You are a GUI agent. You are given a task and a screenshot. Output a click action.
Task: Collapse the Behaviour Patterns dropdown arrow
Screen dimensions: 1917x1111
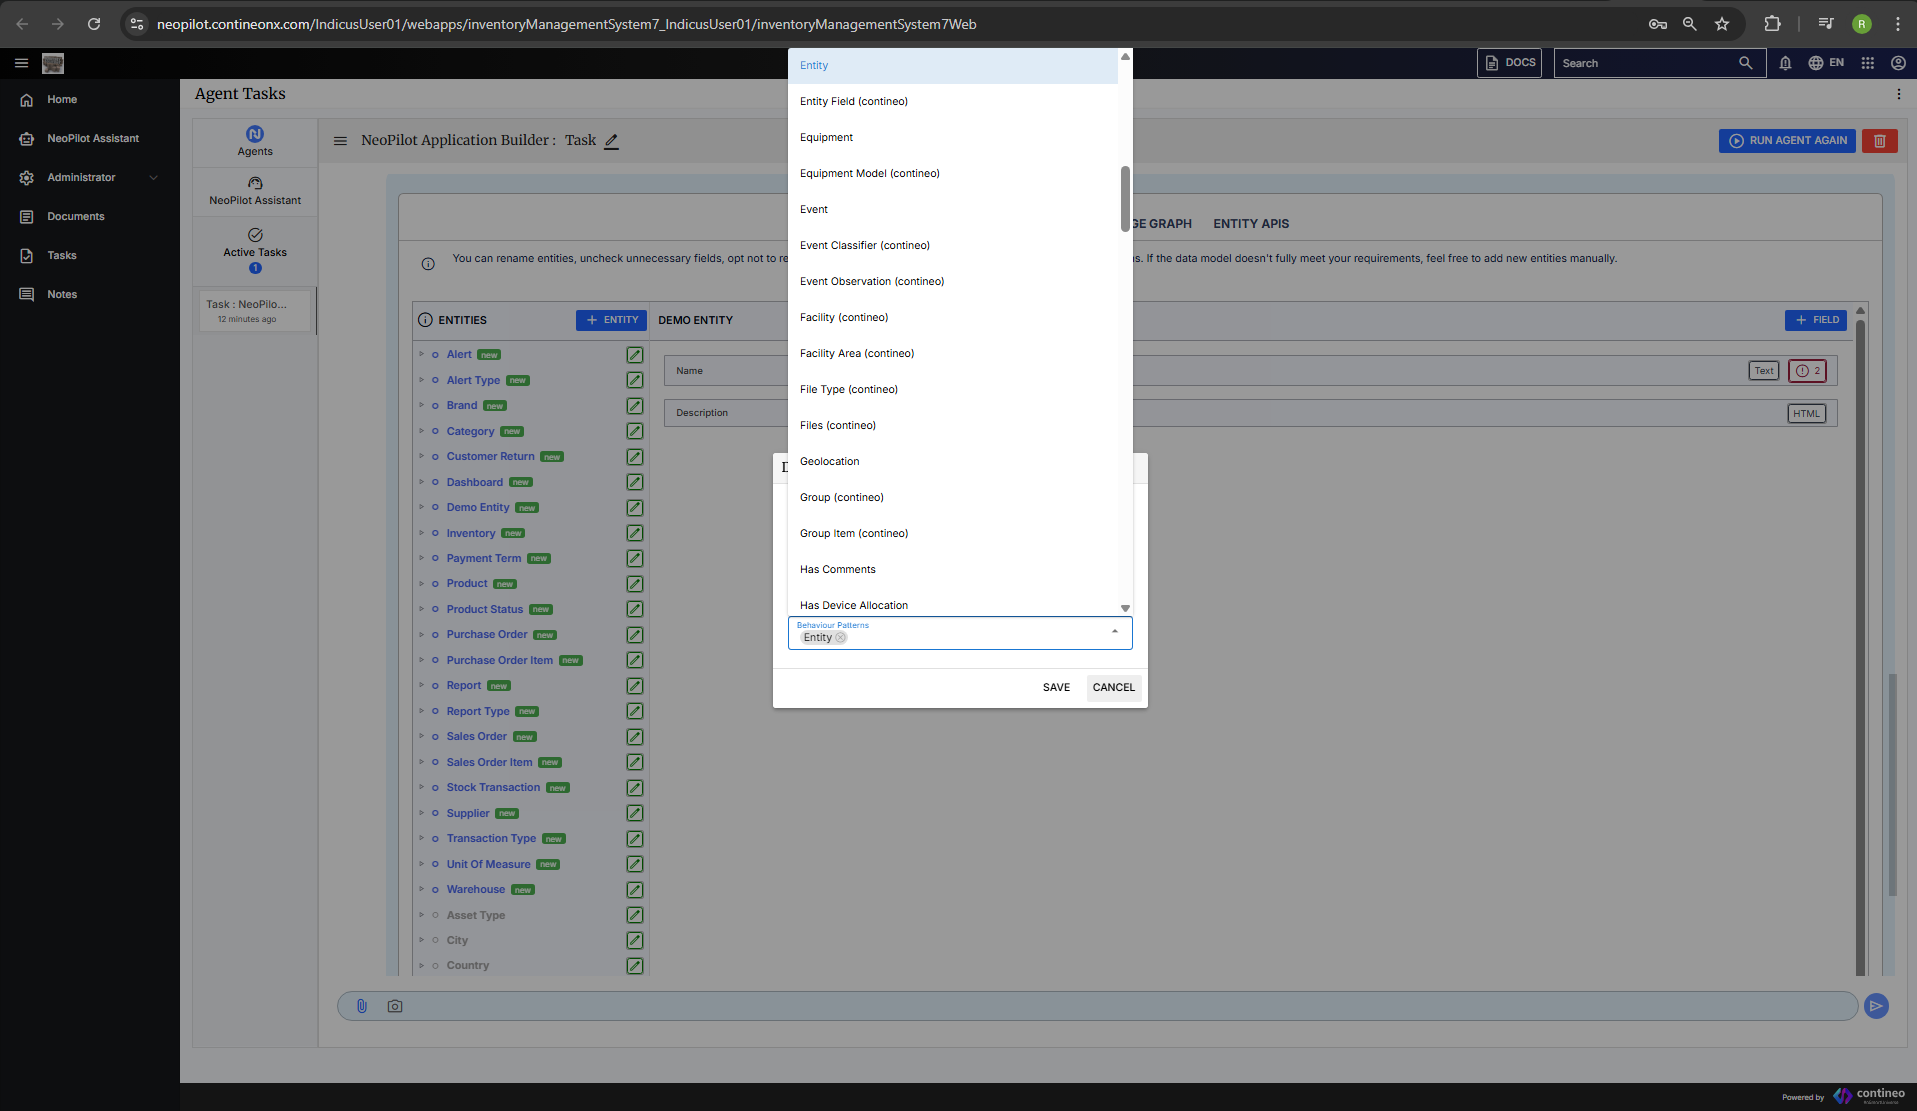1115,632
